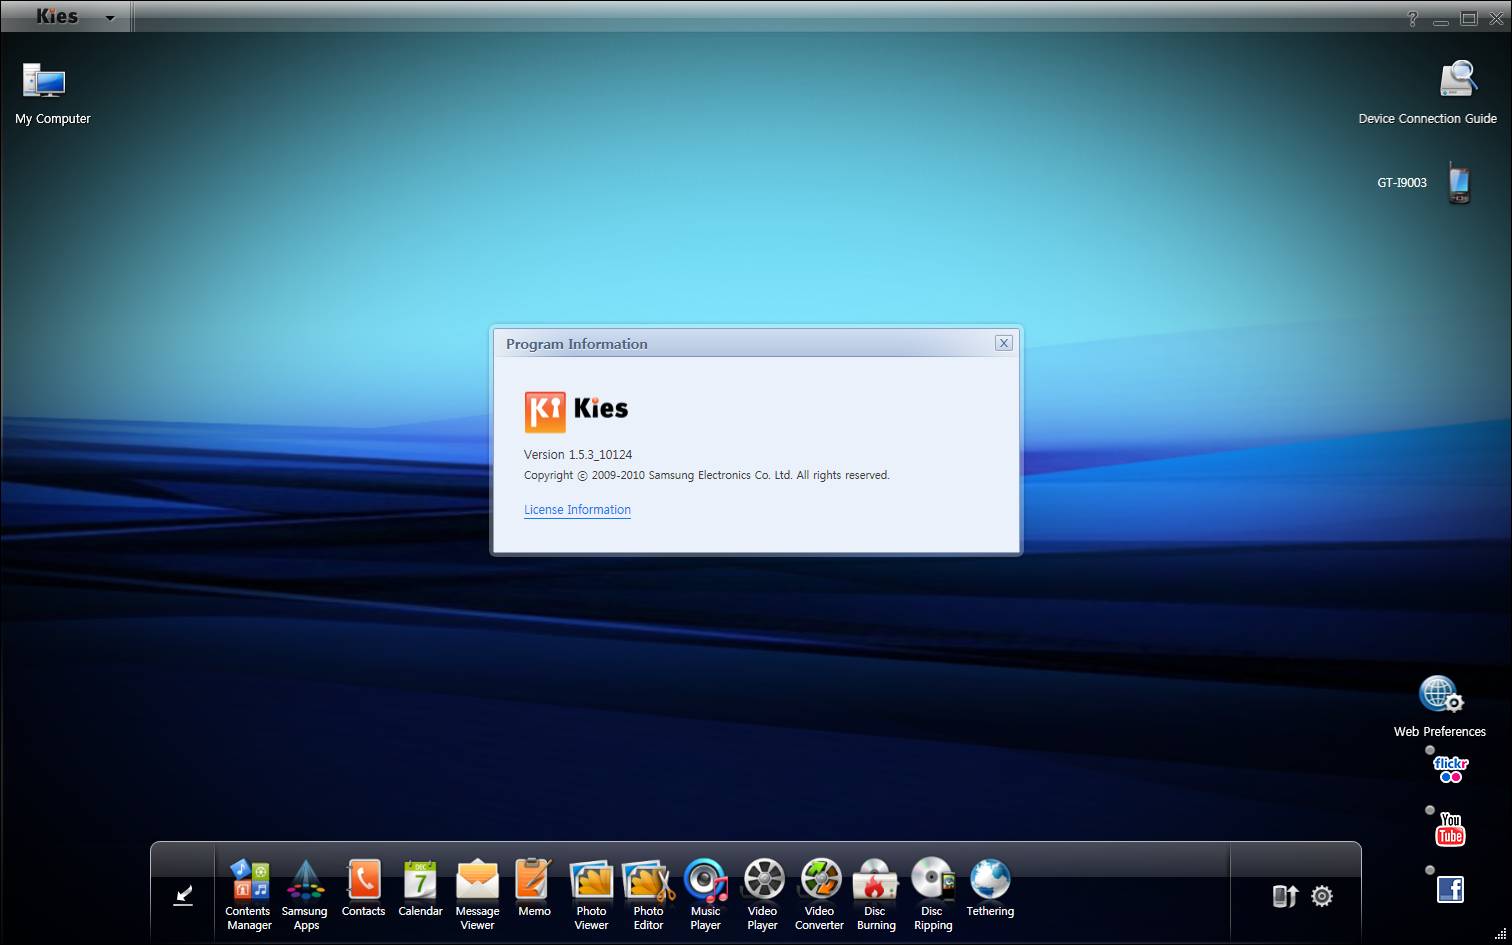Open the Flickr web service
Screen dimensions: 1512x945
point(1450,769)
